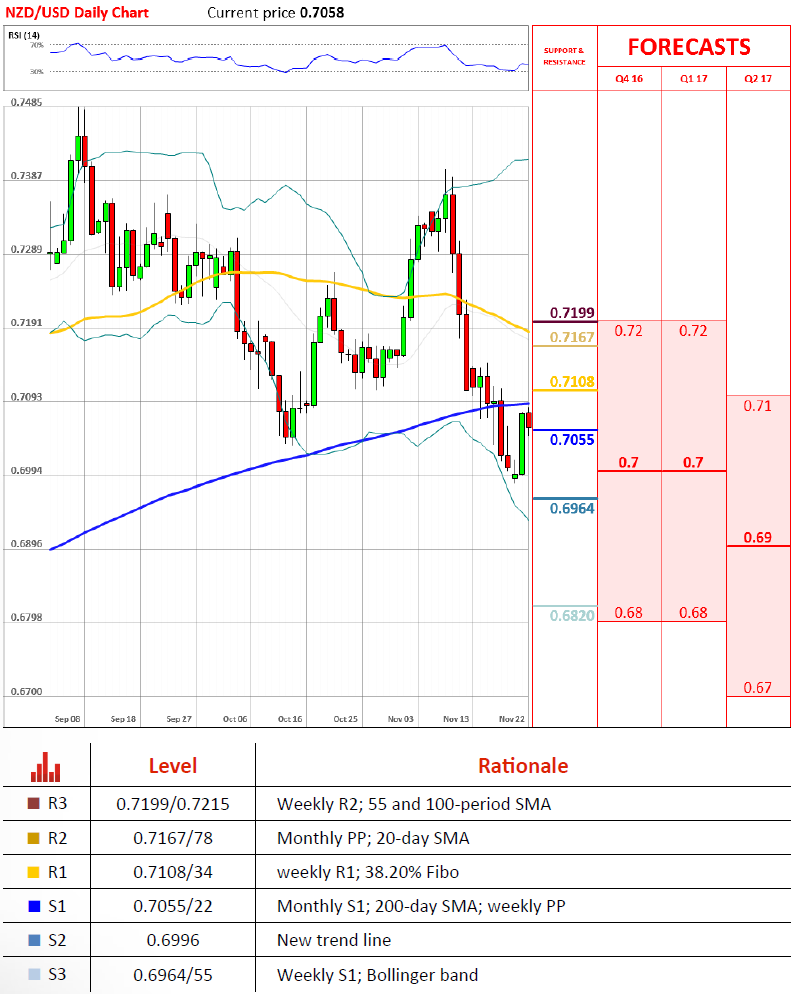Select the 'Q4 16' forecast column header

[629, 79]
